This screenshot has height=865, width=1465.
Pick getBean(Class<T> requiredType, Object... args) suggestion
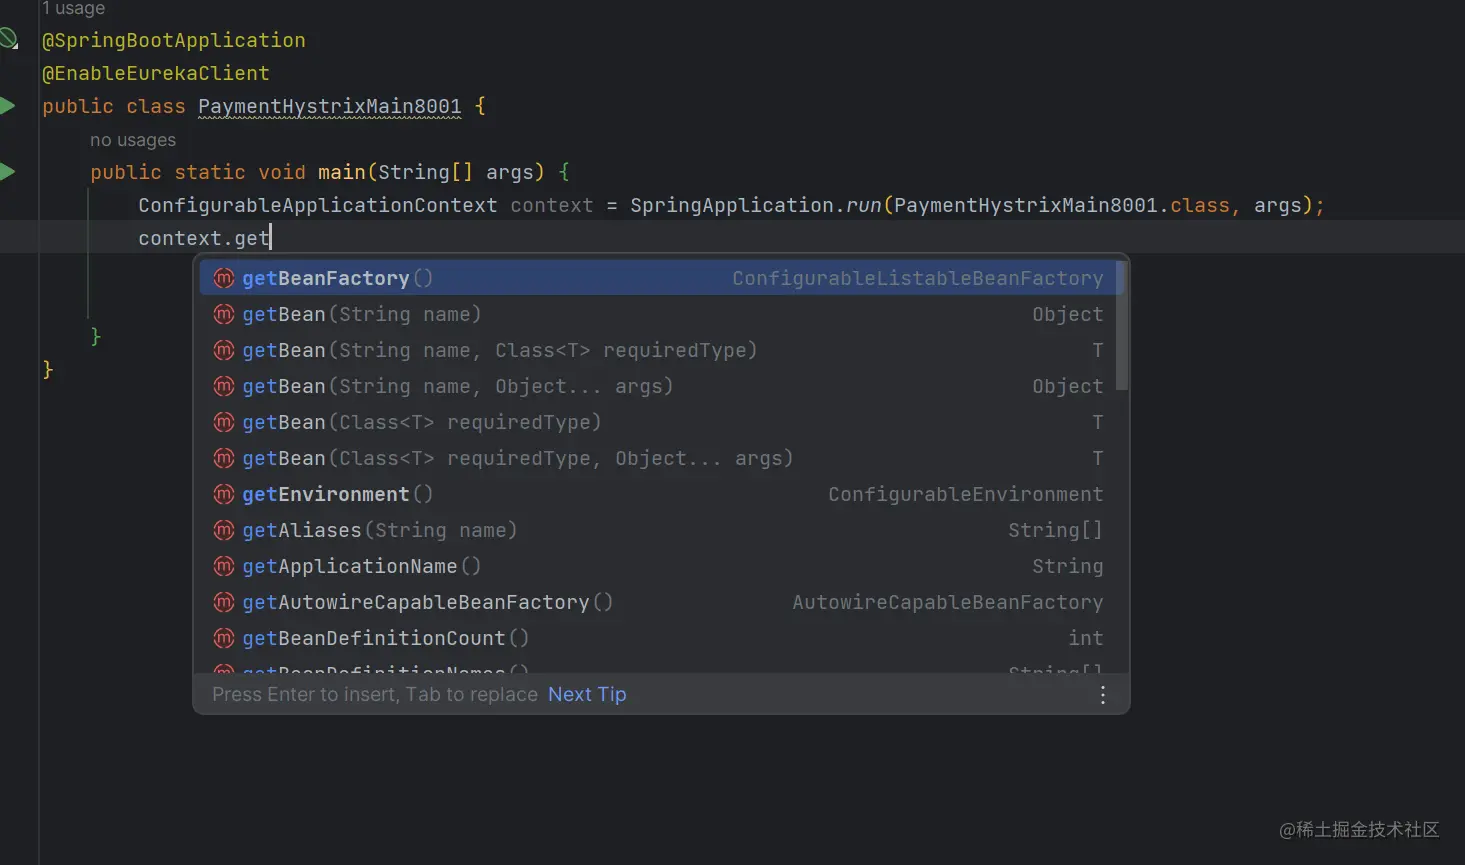click(657, 458)
